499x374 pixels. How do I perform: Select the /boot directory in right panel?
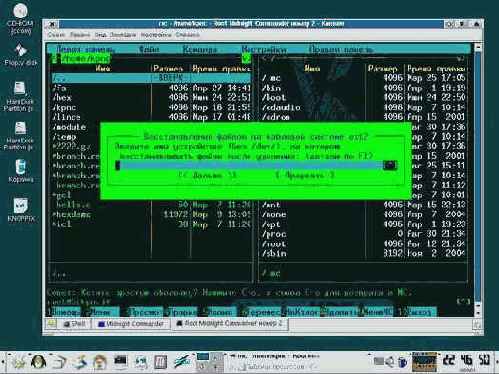click(x=363, y=98)
